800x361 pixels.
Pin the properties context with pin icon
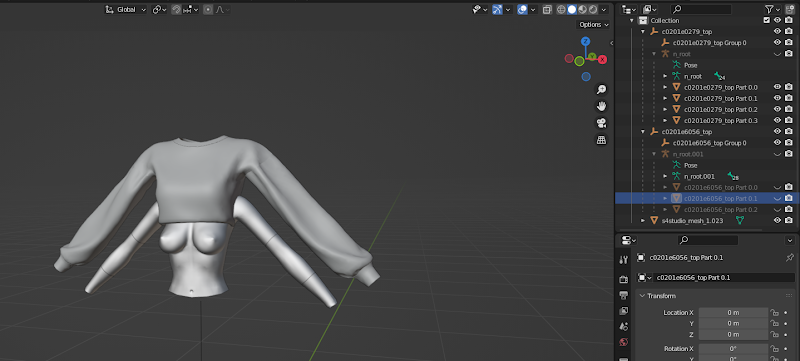point(790,258)
